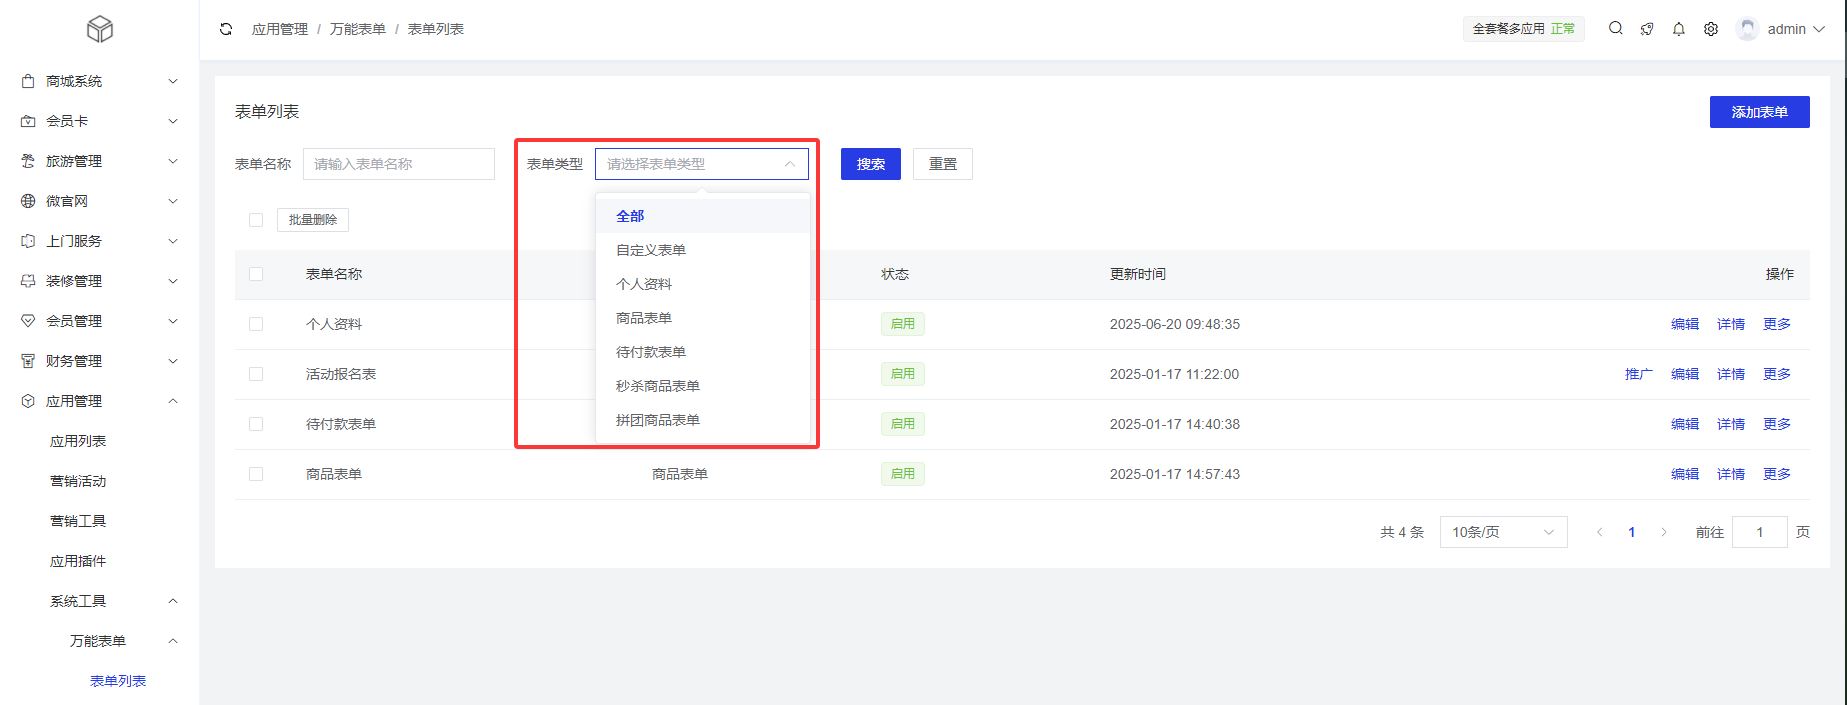Select 秒杀商品表单 option
Image resolution: width=1847 pixels, height=705 pixels.
tap(658, 386)
